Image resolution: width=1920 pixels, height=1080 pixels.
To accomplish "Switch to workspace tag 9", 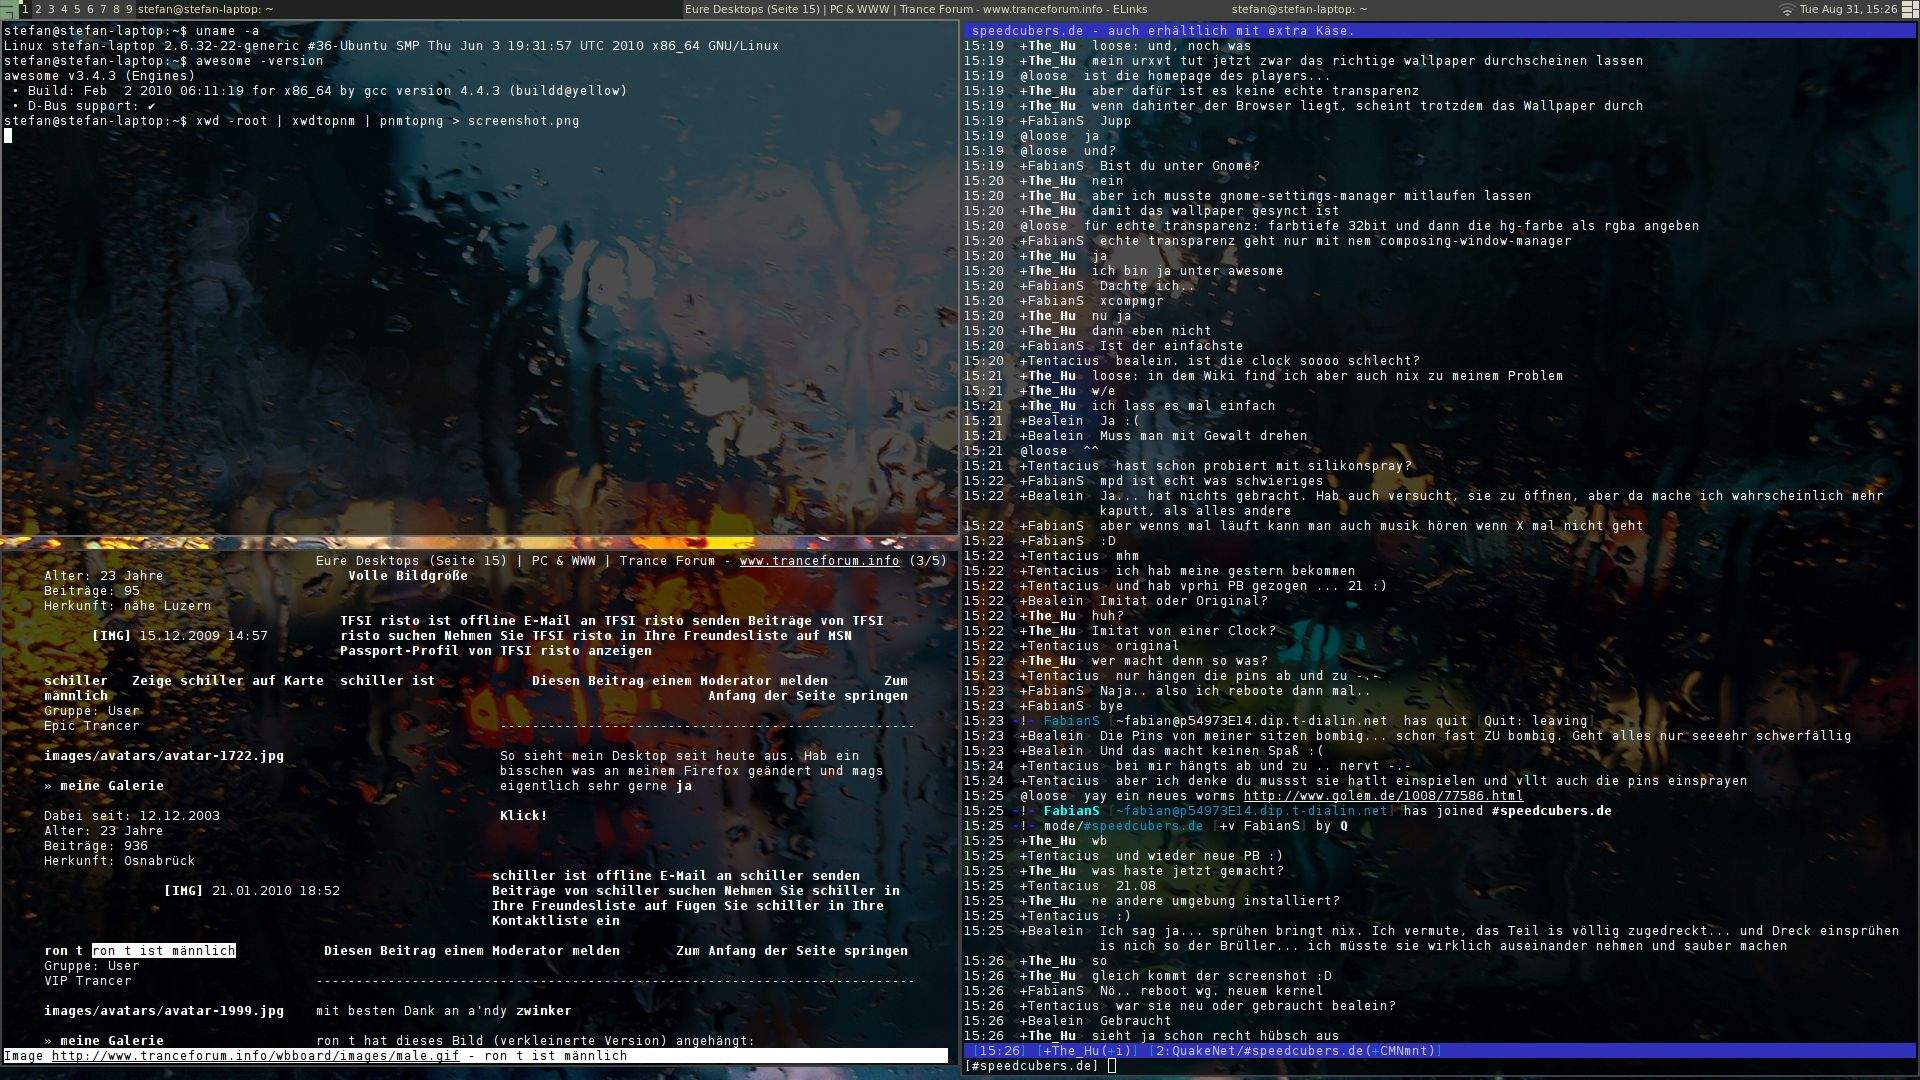I will 128,9.
